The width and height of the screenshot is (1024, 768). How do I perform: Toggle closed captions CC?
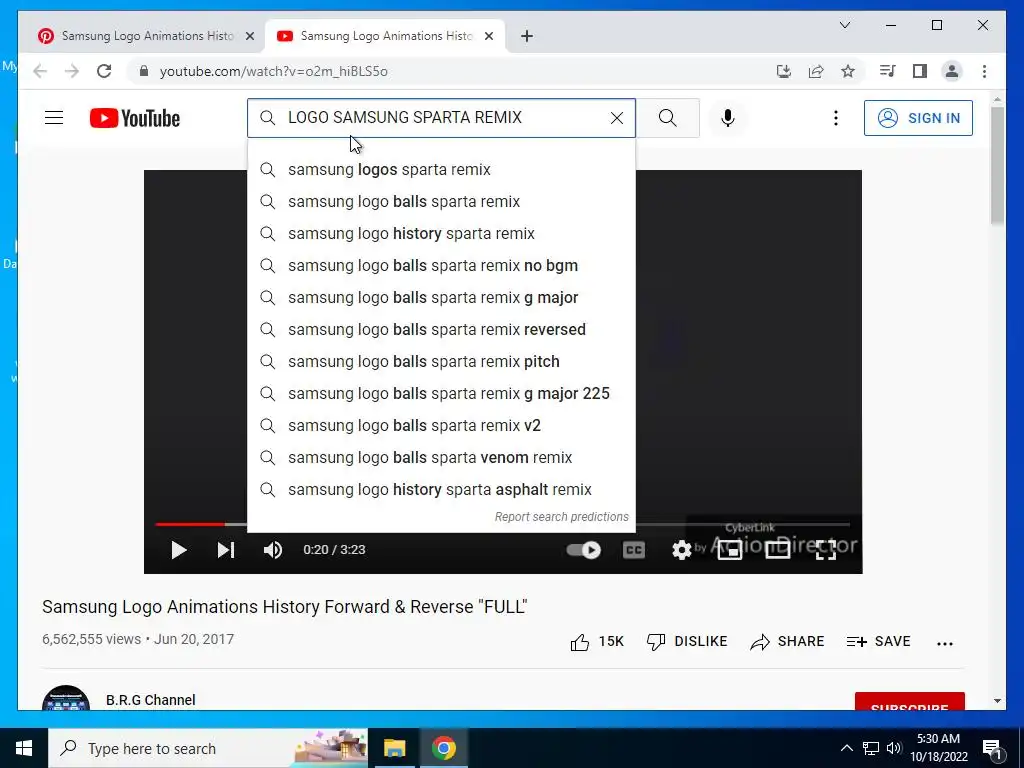(633, 550)
